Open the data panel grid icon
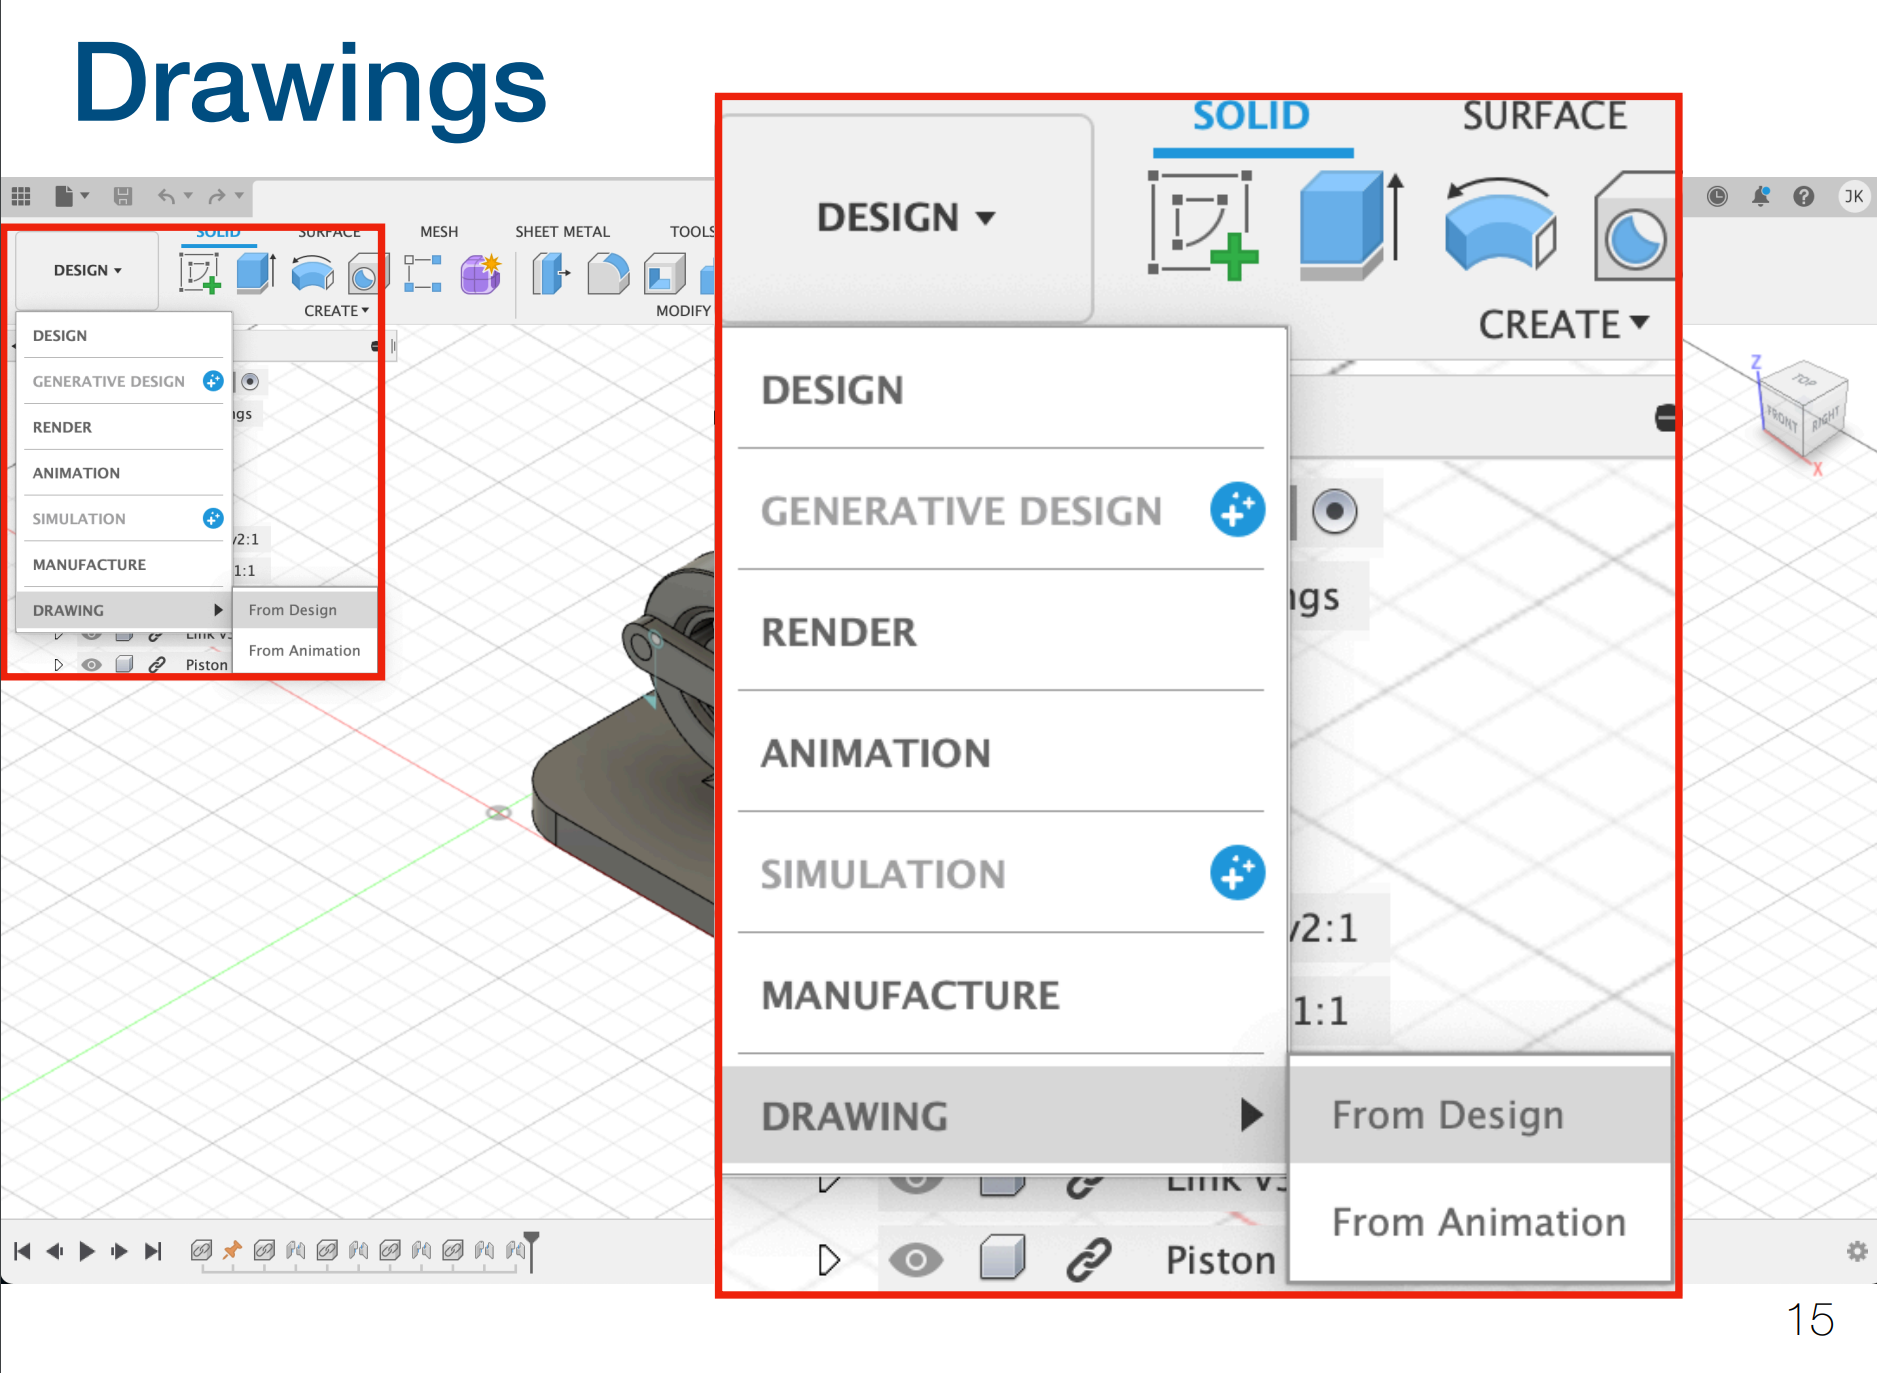Screen dimensions: 1877x1373 21,196
